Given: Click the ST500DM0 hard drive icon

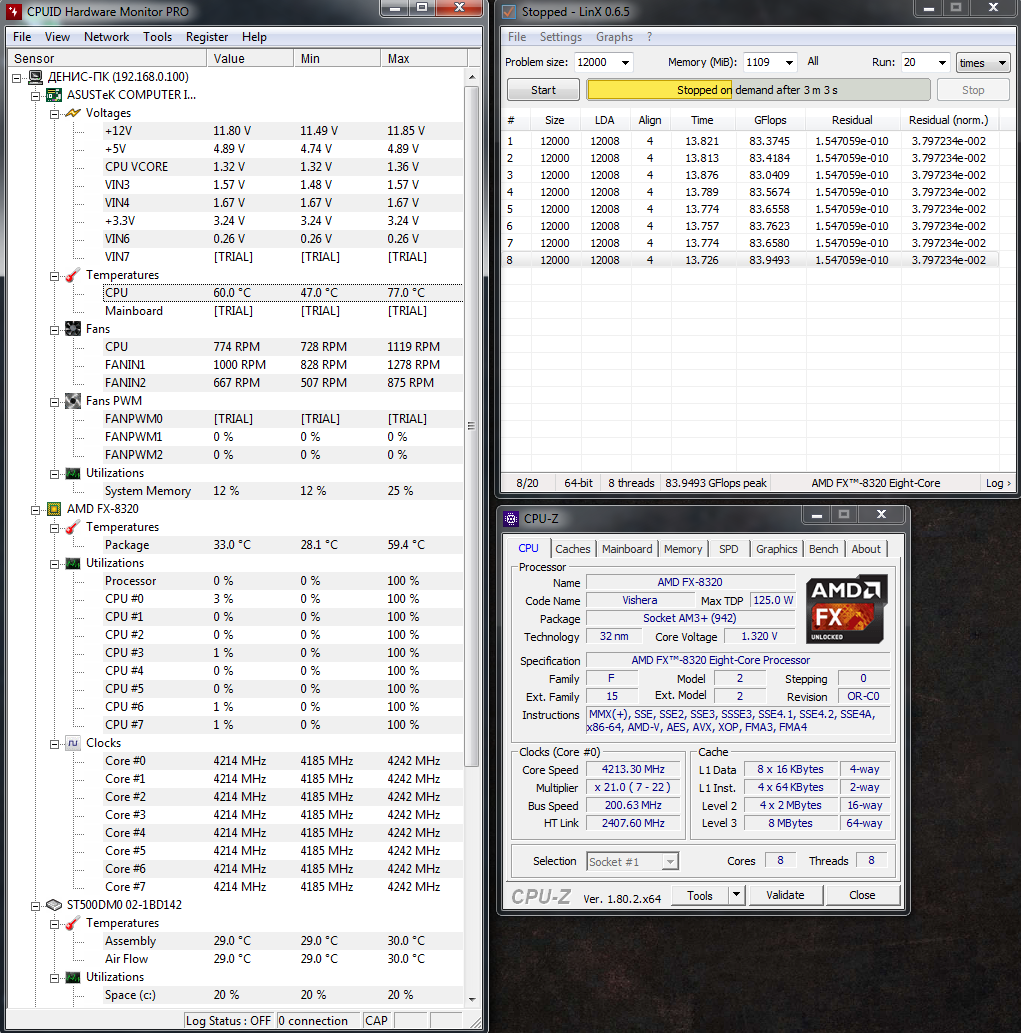Looking at the screenshot, I should pos(54,905).
